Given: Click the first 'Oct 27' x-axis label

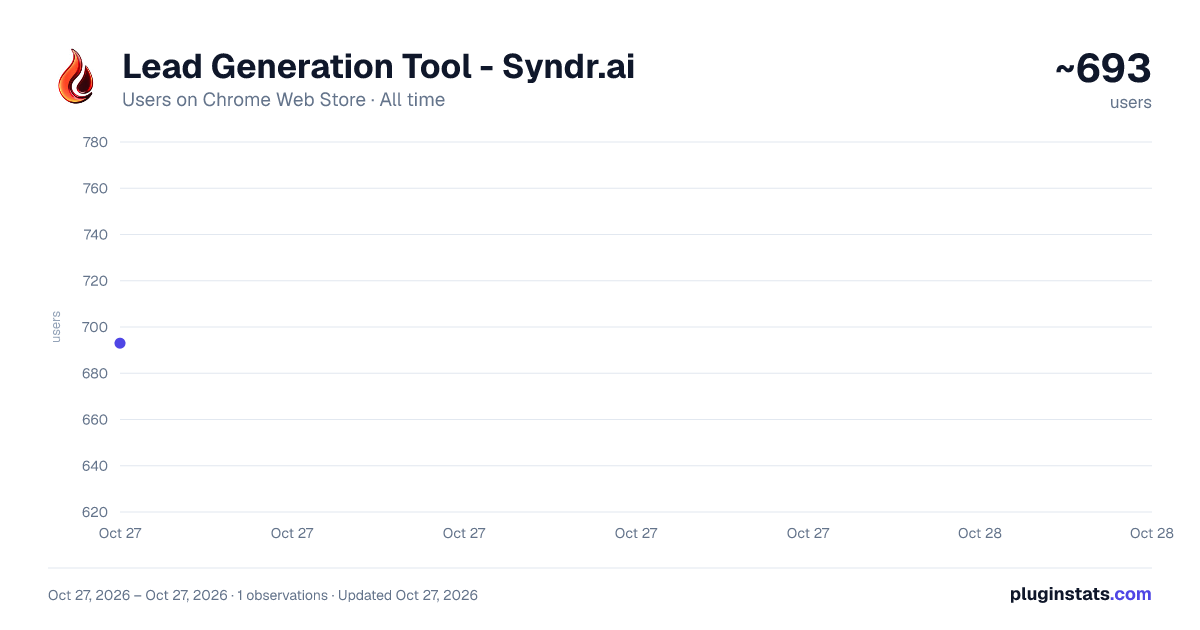Looking at the screenshot, I should 120,533.
